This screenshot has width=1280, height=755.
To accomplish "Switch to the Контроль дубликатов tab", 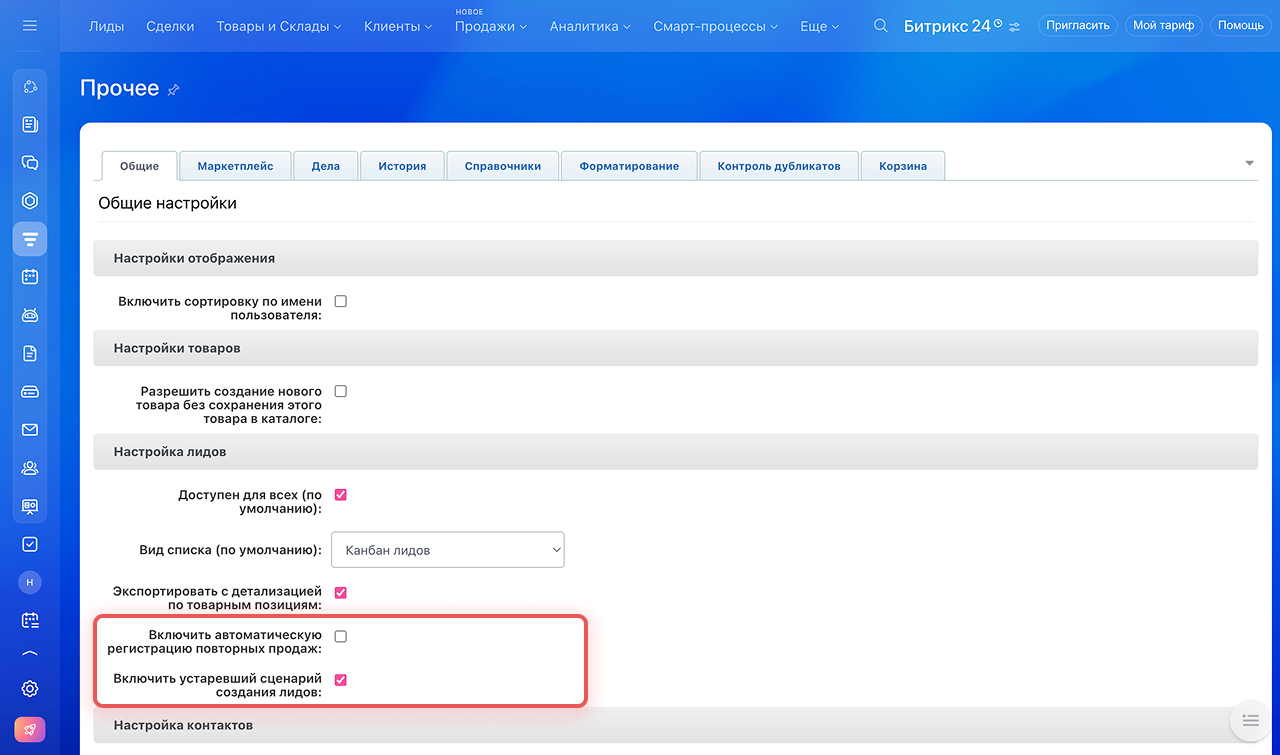I will (779, 166).
